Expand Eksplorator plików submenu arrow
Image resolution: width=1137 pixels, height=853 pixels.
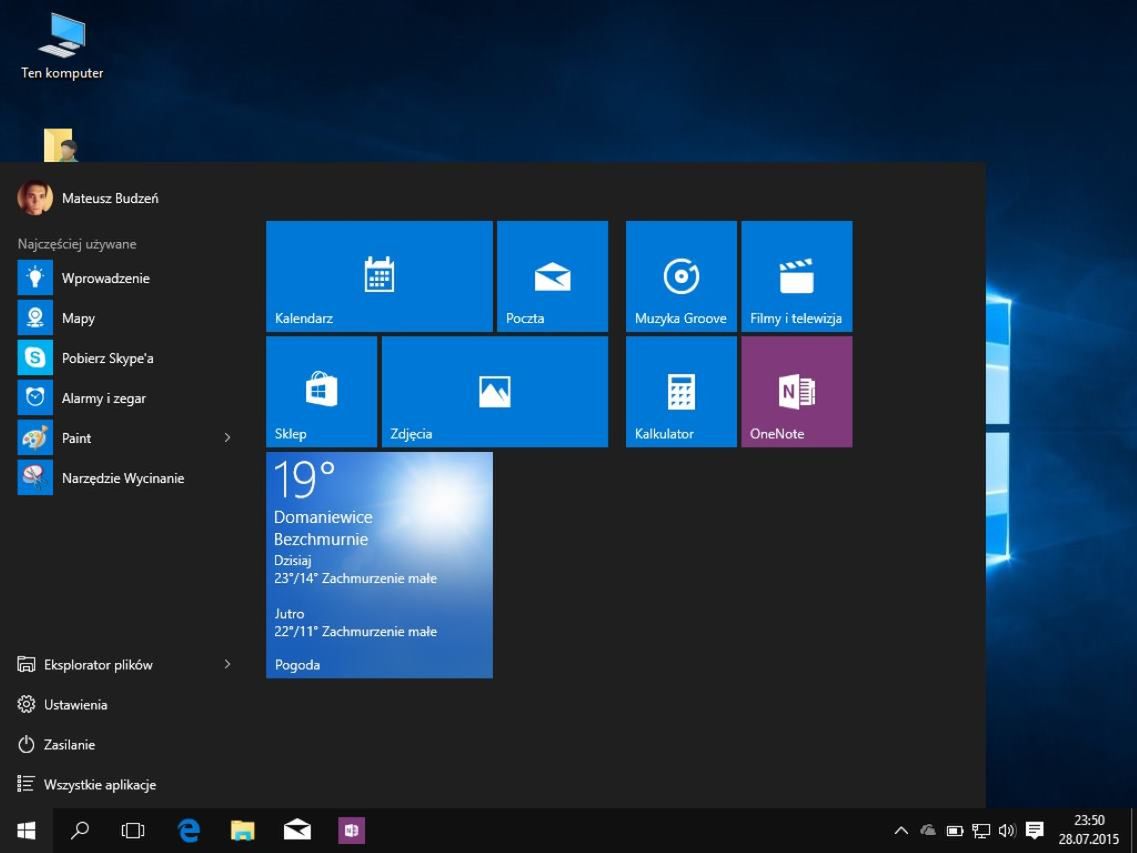pos(227,664)
